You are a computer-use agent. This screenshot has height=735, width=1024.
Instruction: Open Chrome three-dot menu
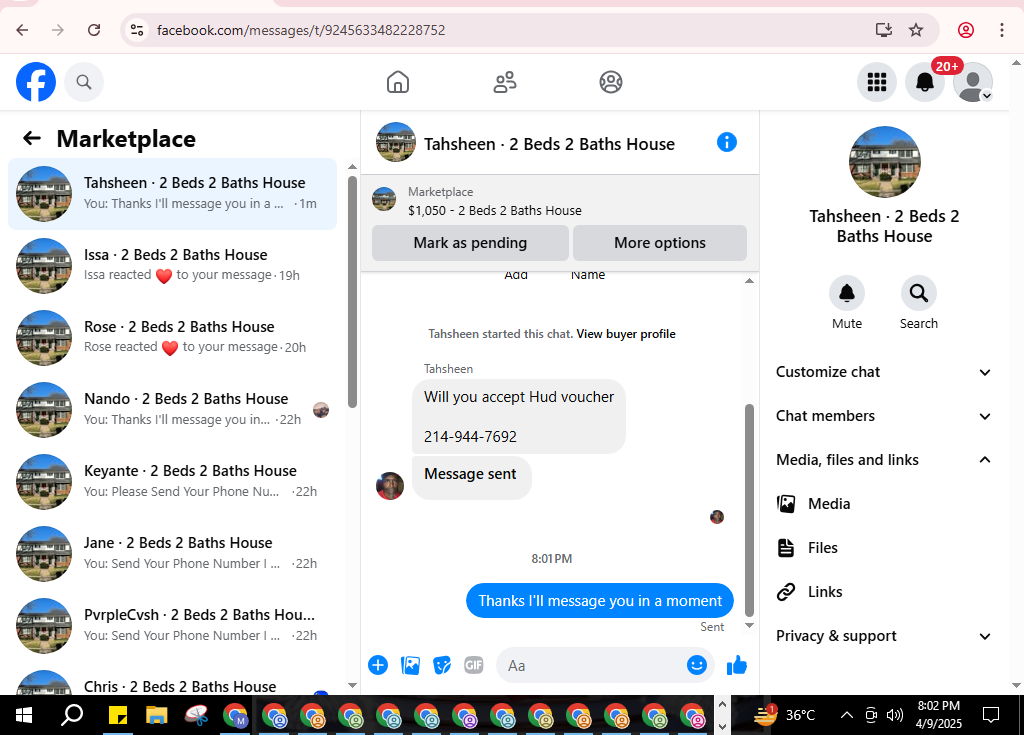1002,30
